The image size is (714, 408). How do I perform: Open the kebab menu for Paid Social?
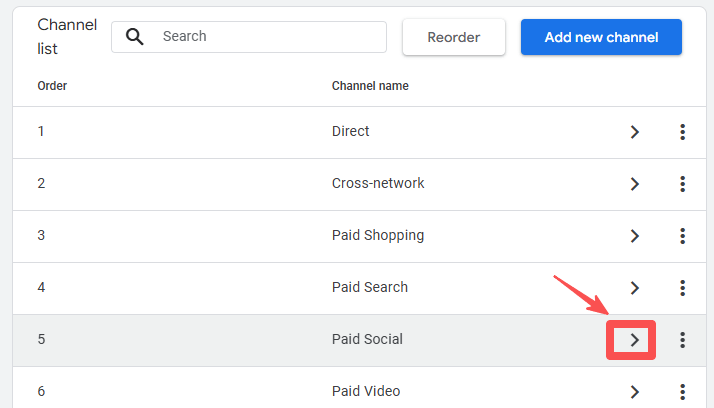point(682,340)
